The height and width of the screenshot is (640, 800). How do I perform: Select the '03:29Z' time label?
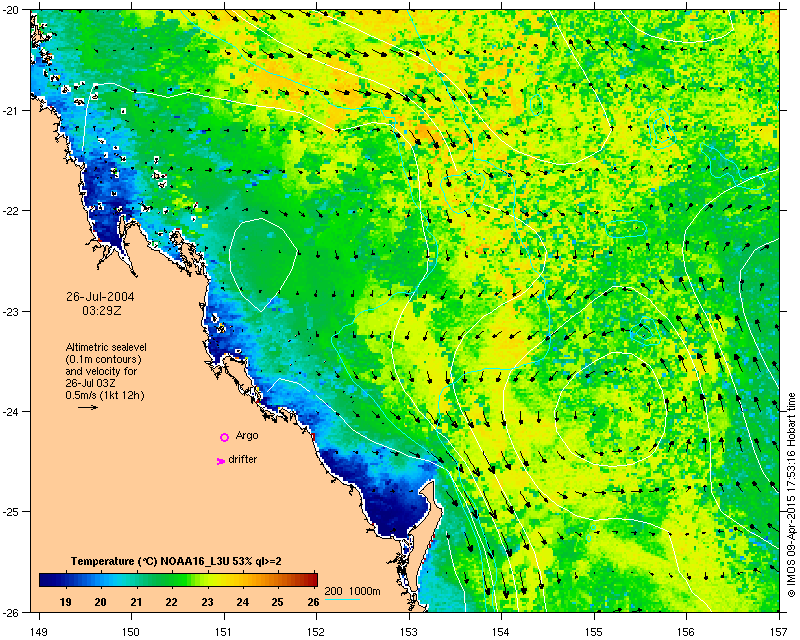pyautogui.click(x=102, y=310)
